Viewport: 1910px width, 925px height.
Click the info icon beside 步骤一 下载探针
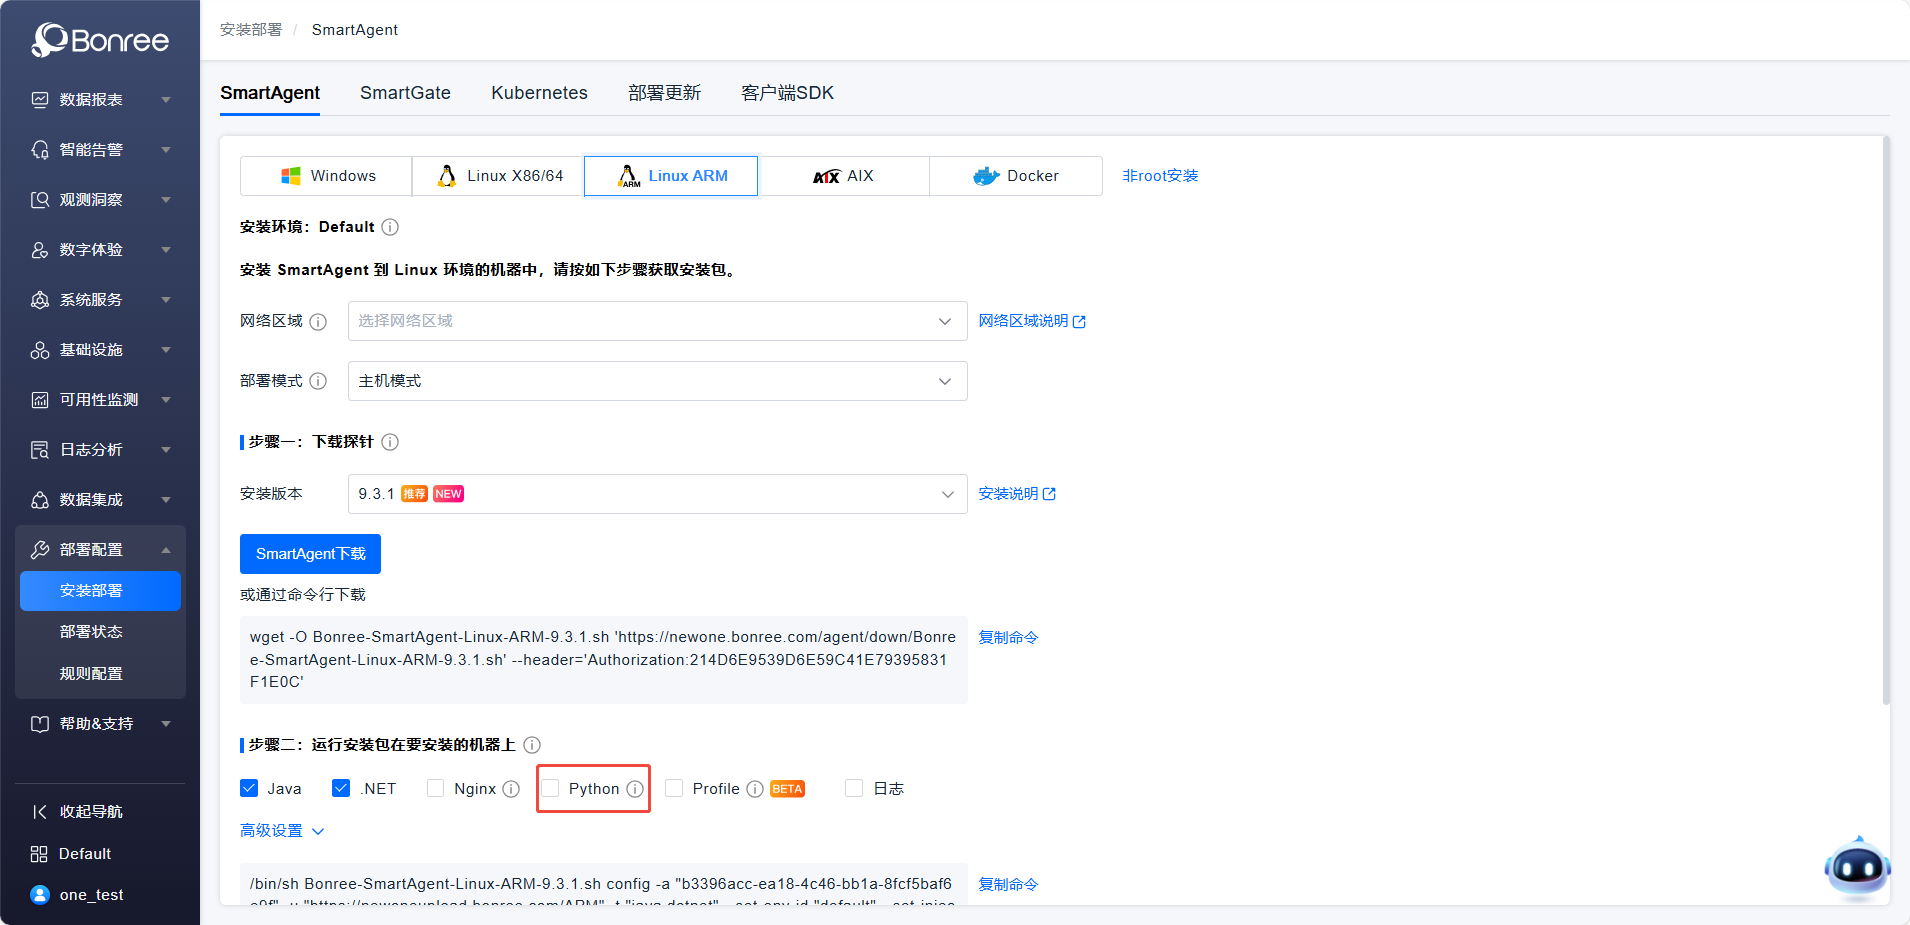click(390, 442)
